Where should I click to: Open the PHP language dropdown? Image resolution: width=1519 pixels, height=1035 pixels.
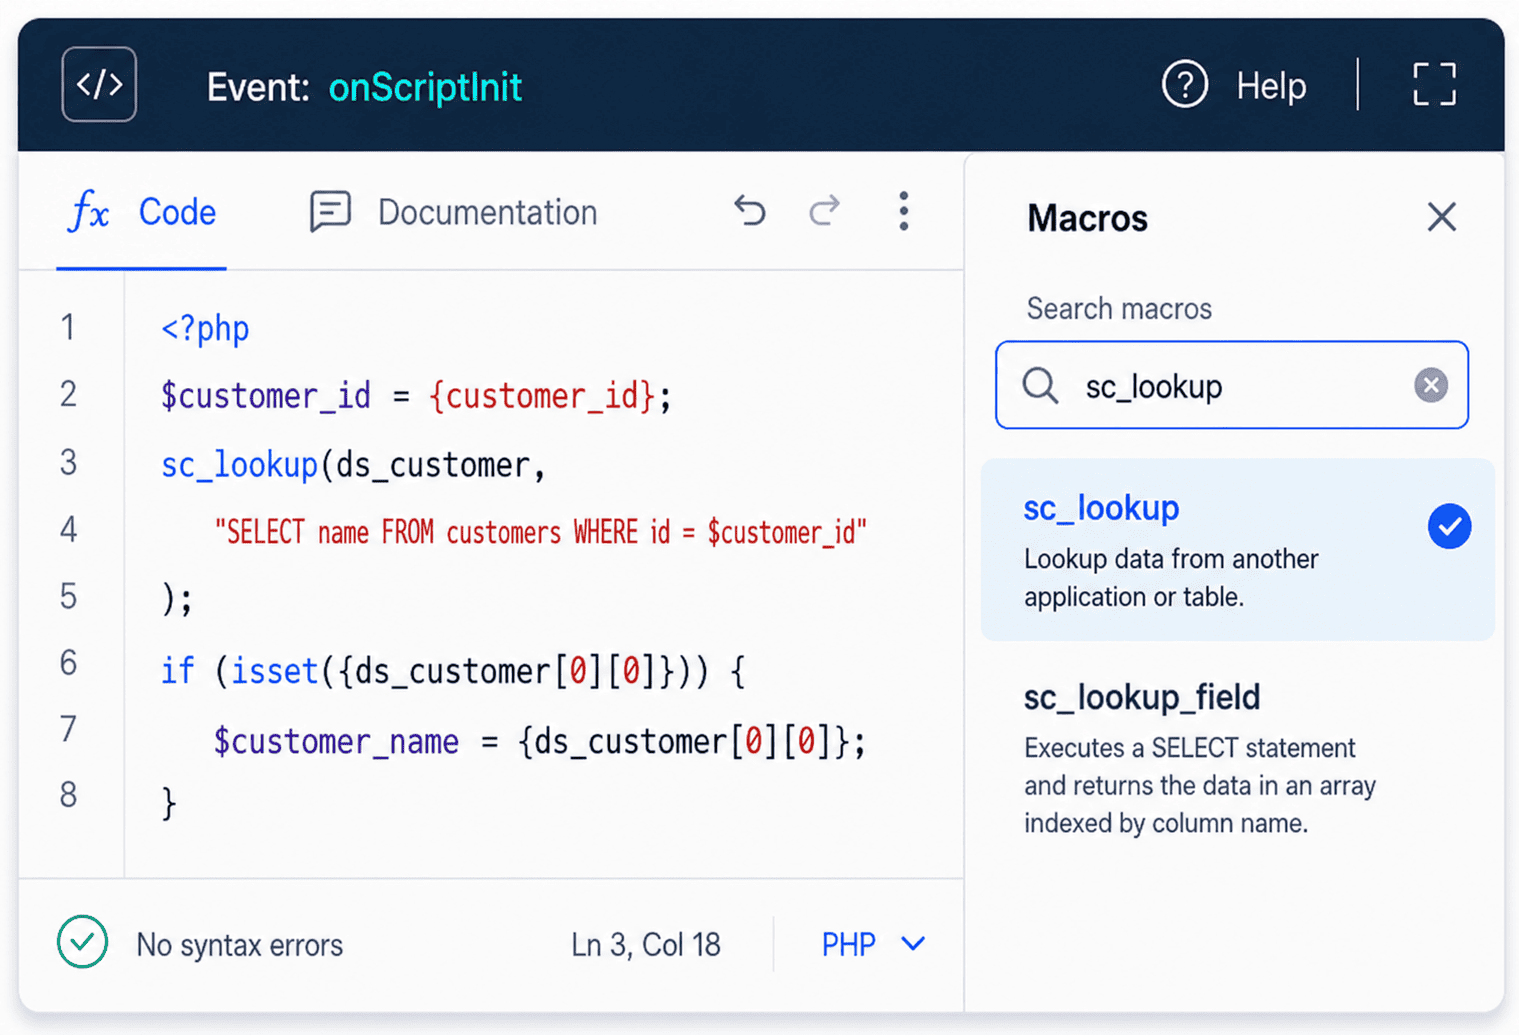pyautogui.click(x=873, y=944)
